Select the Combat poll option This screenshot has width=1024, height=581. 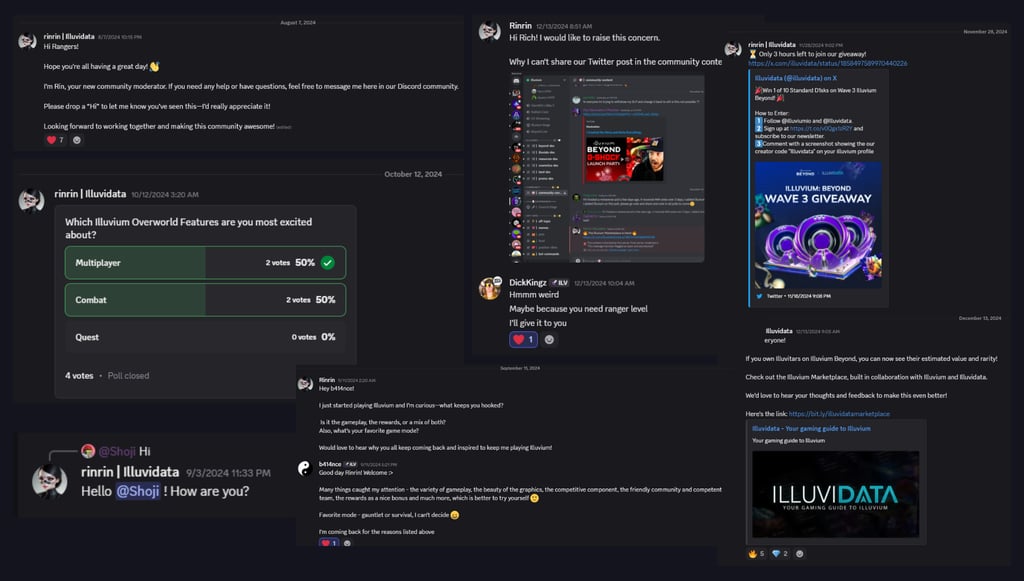click(205, 300)
